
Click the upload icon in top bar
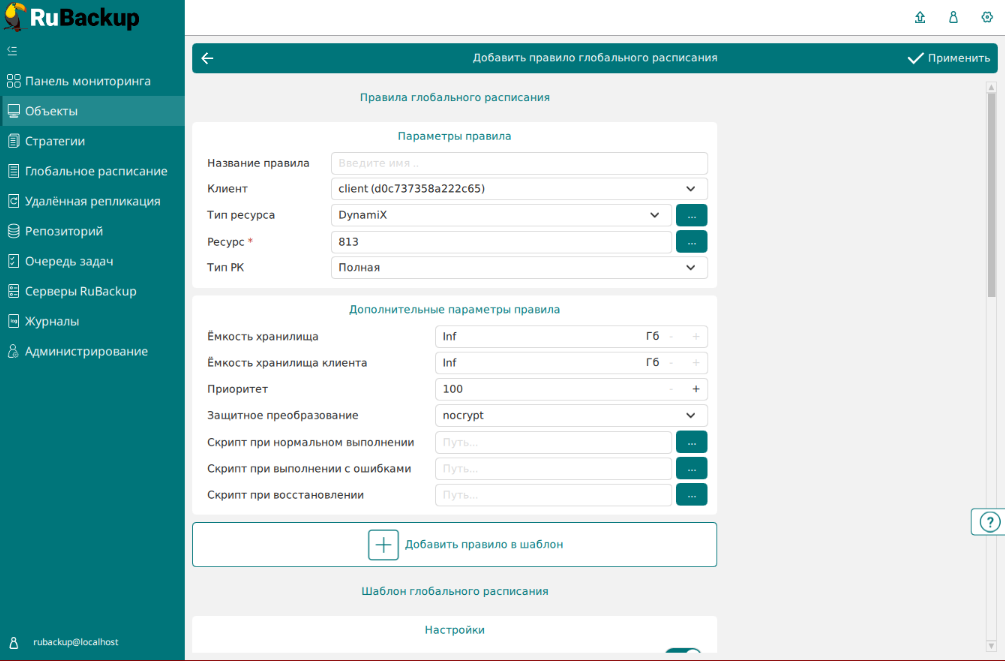pos(920,17)
